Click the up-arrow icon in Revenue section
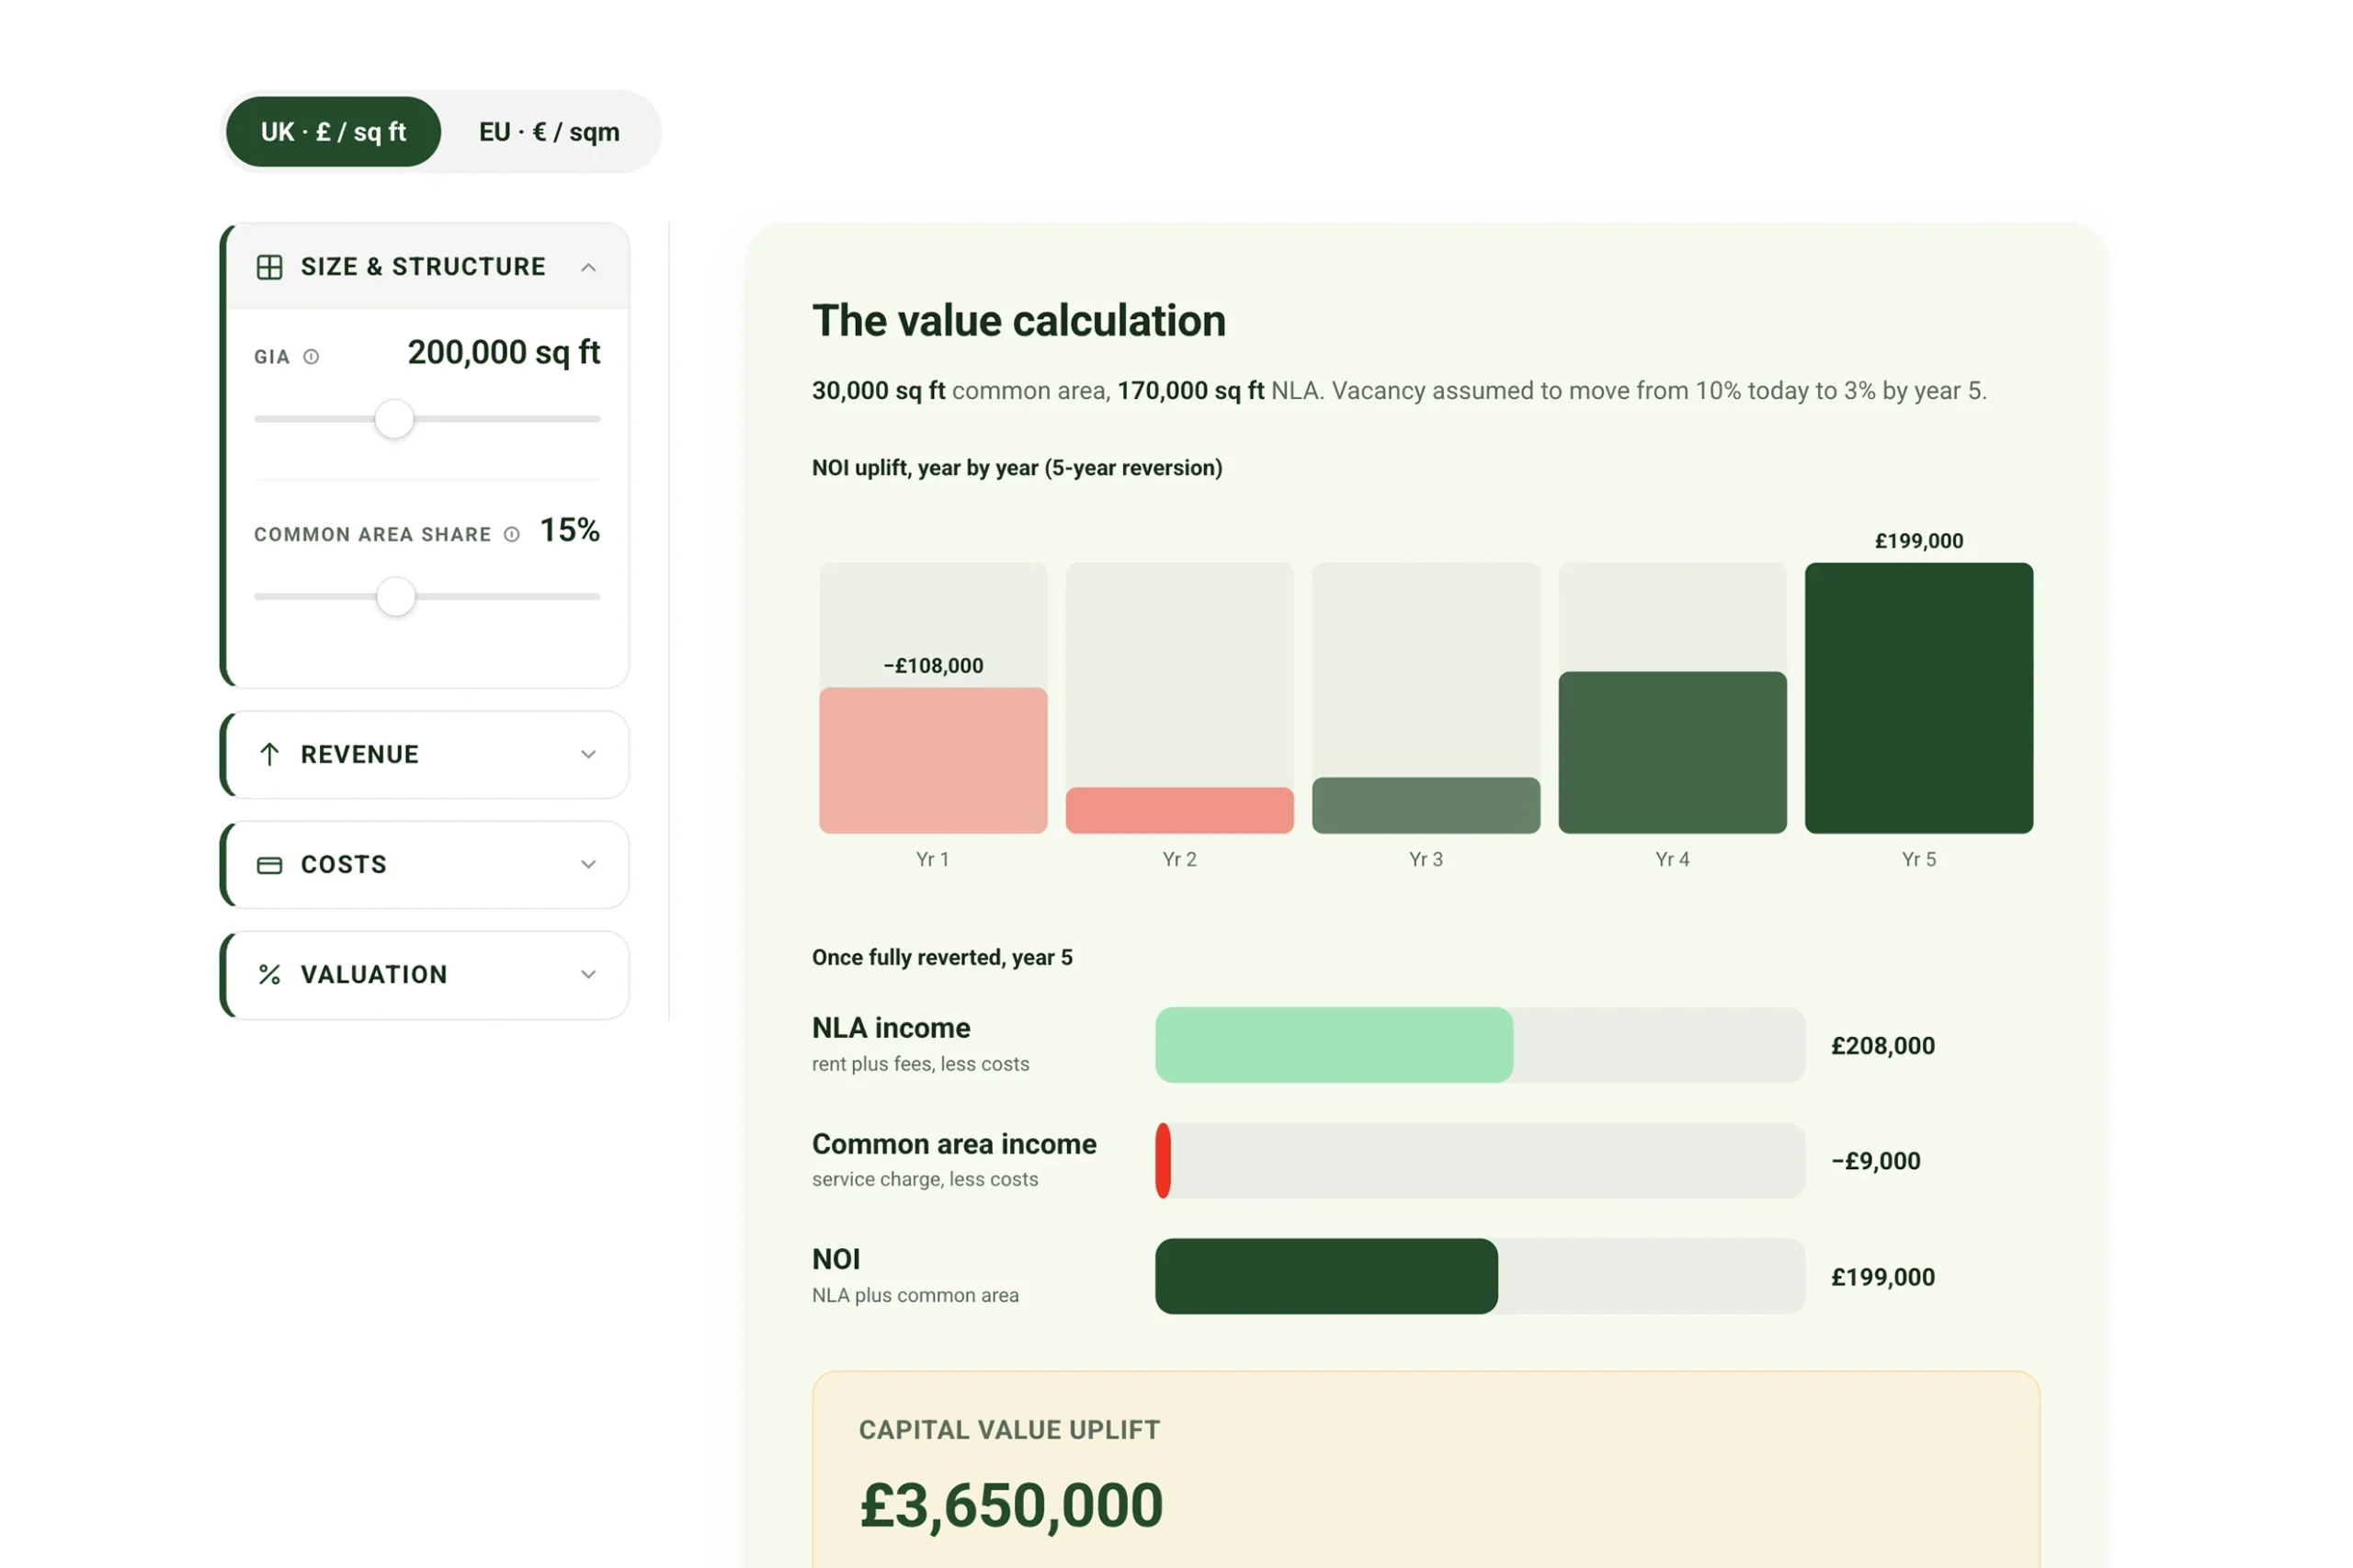This screenshot has height=1568, width=2353. click(269, 754)
